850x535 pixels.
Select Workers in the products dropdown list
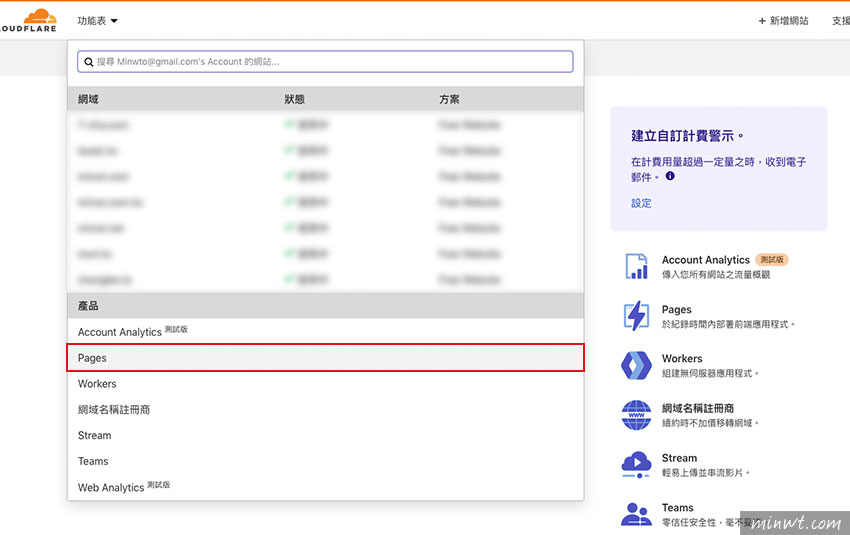click(325, 384)
